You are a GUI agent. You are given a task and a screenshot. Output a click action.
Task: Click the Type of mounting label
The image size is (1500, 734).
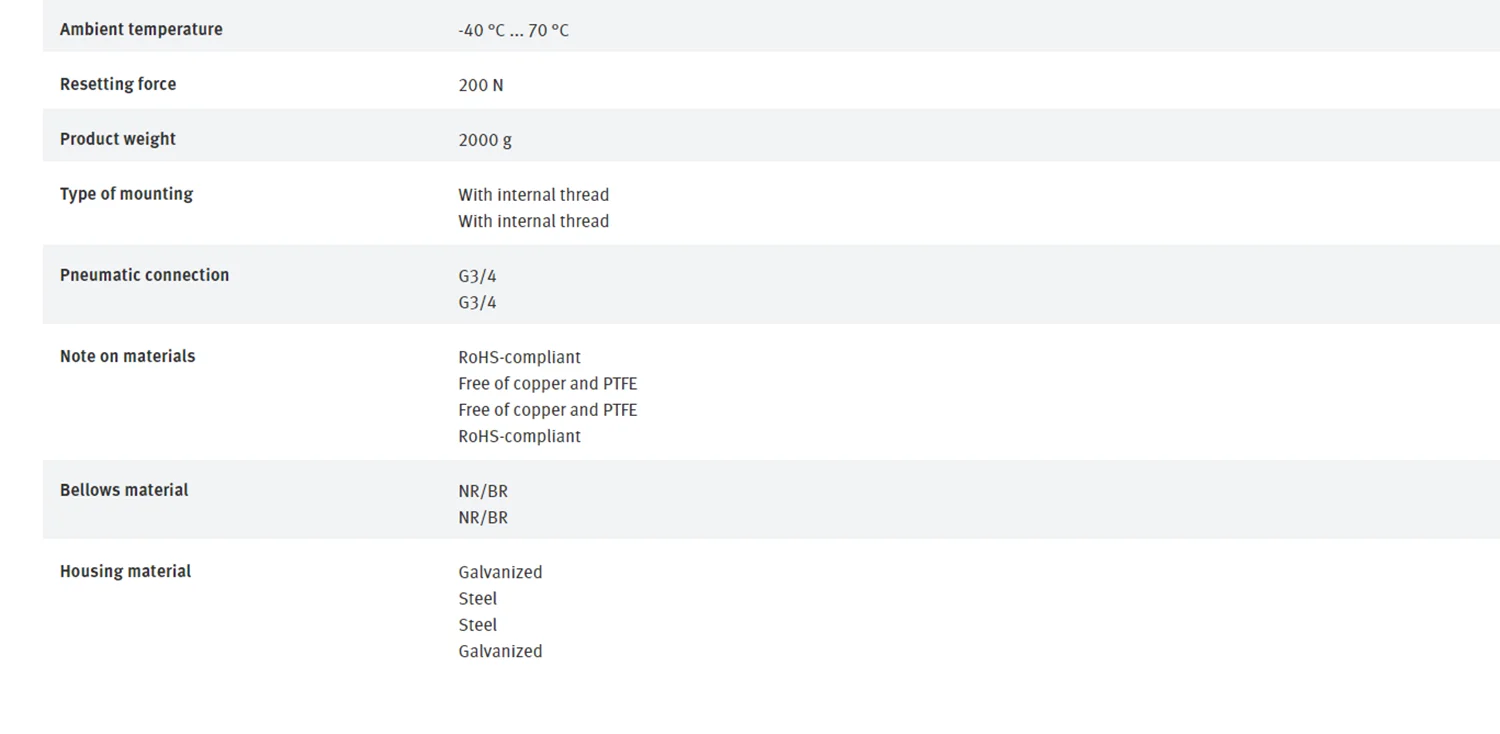pyautogui.click(x=126, y=194)
